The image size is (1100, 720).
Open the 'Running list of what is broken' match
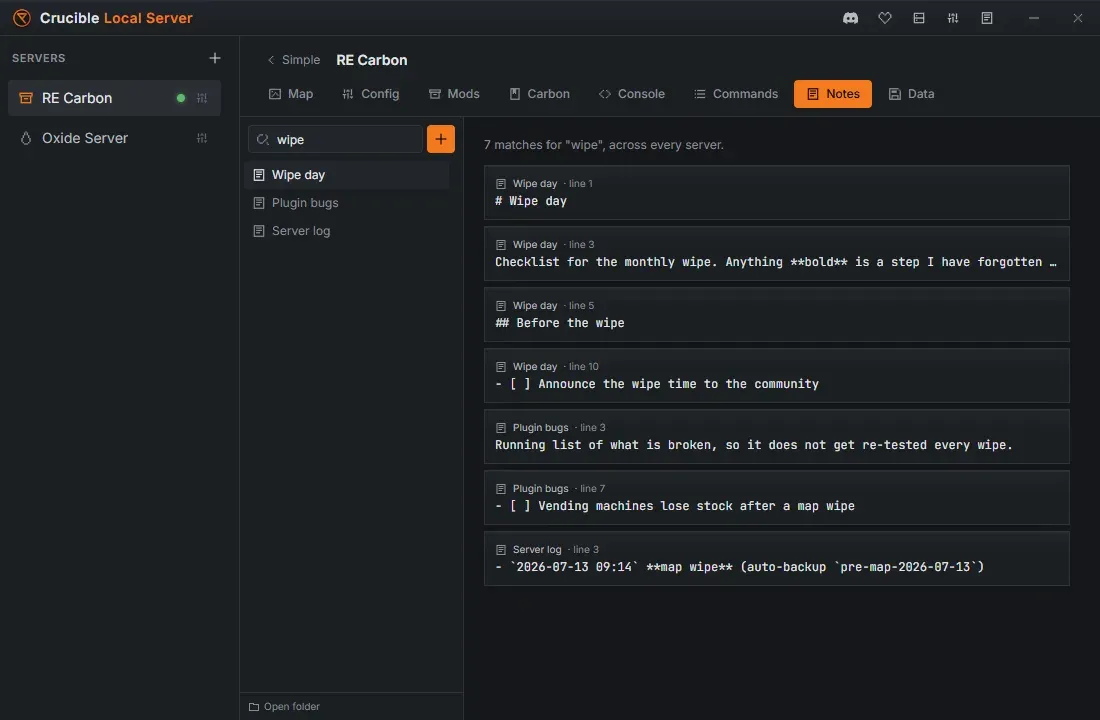(x=777, y=437)
